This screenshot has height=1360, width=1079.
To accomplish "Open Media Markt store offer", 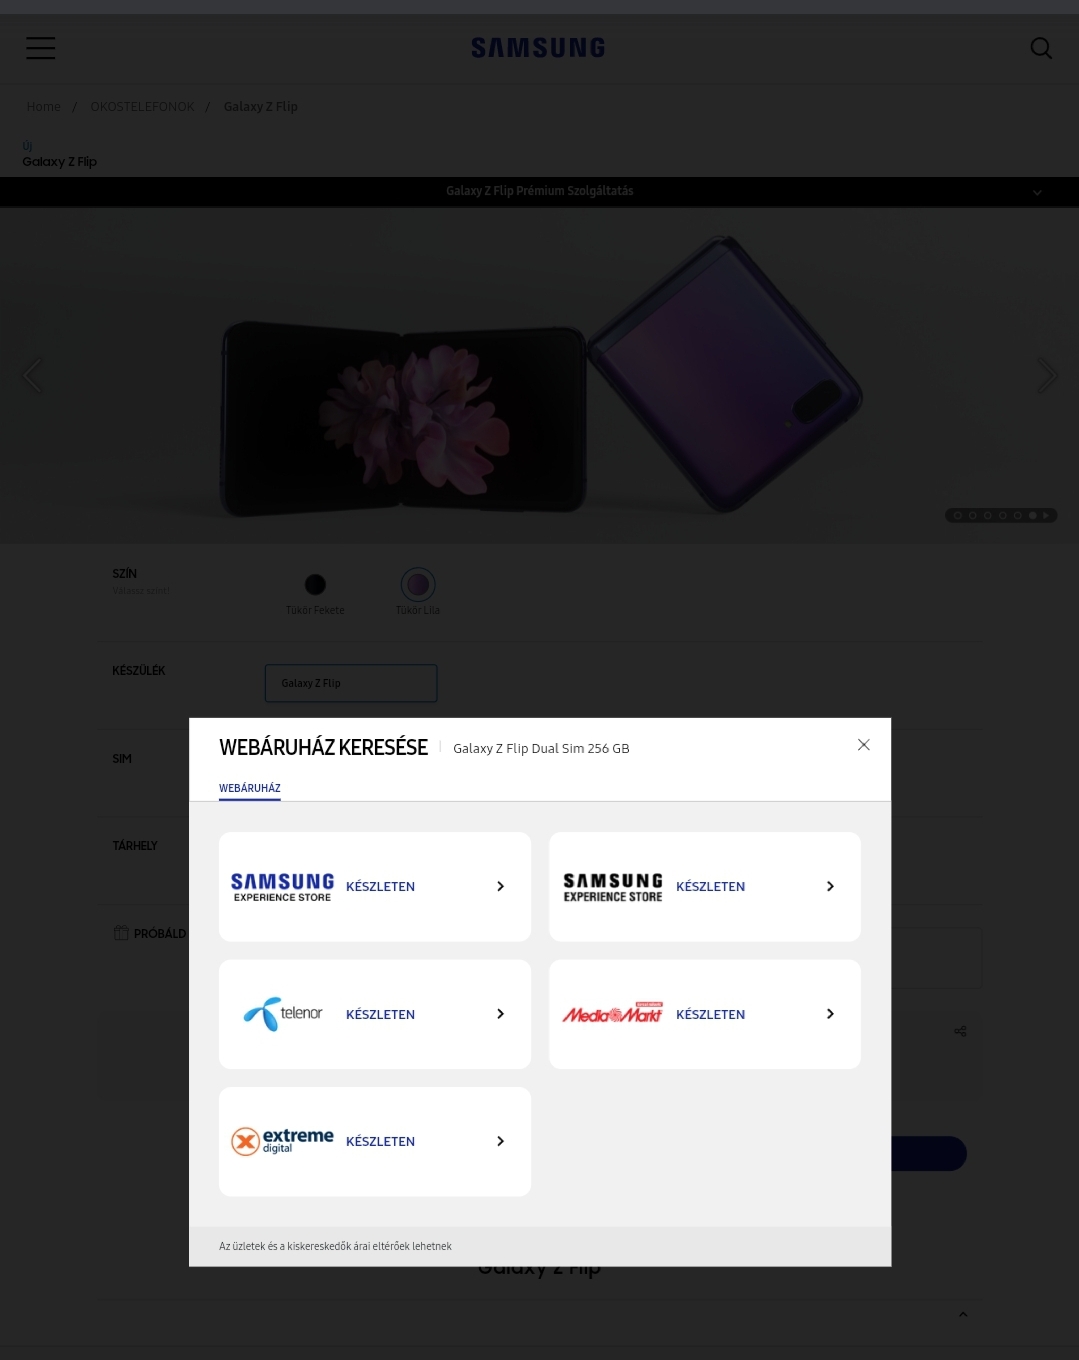I will pos(705,1014).
